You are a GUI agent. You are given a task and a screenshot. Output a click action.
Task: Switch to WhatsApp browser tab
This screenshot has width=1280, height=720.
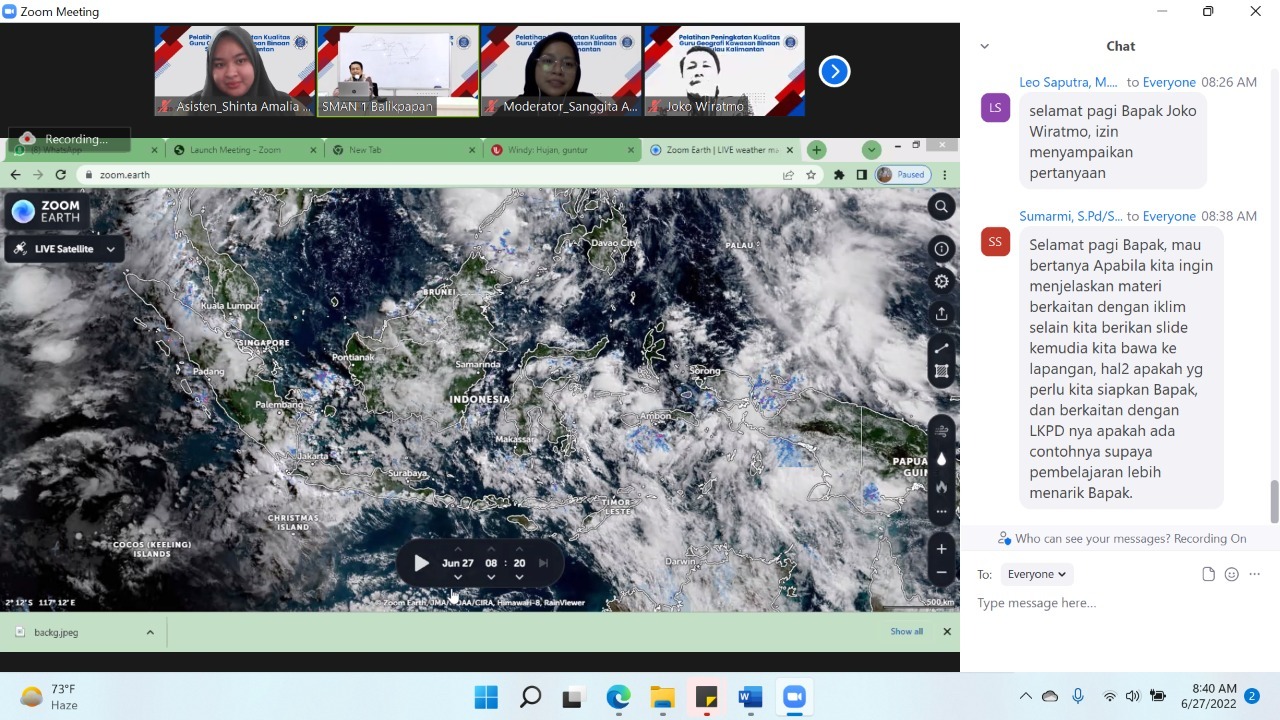pyautogui.click(x=84, y=150)
